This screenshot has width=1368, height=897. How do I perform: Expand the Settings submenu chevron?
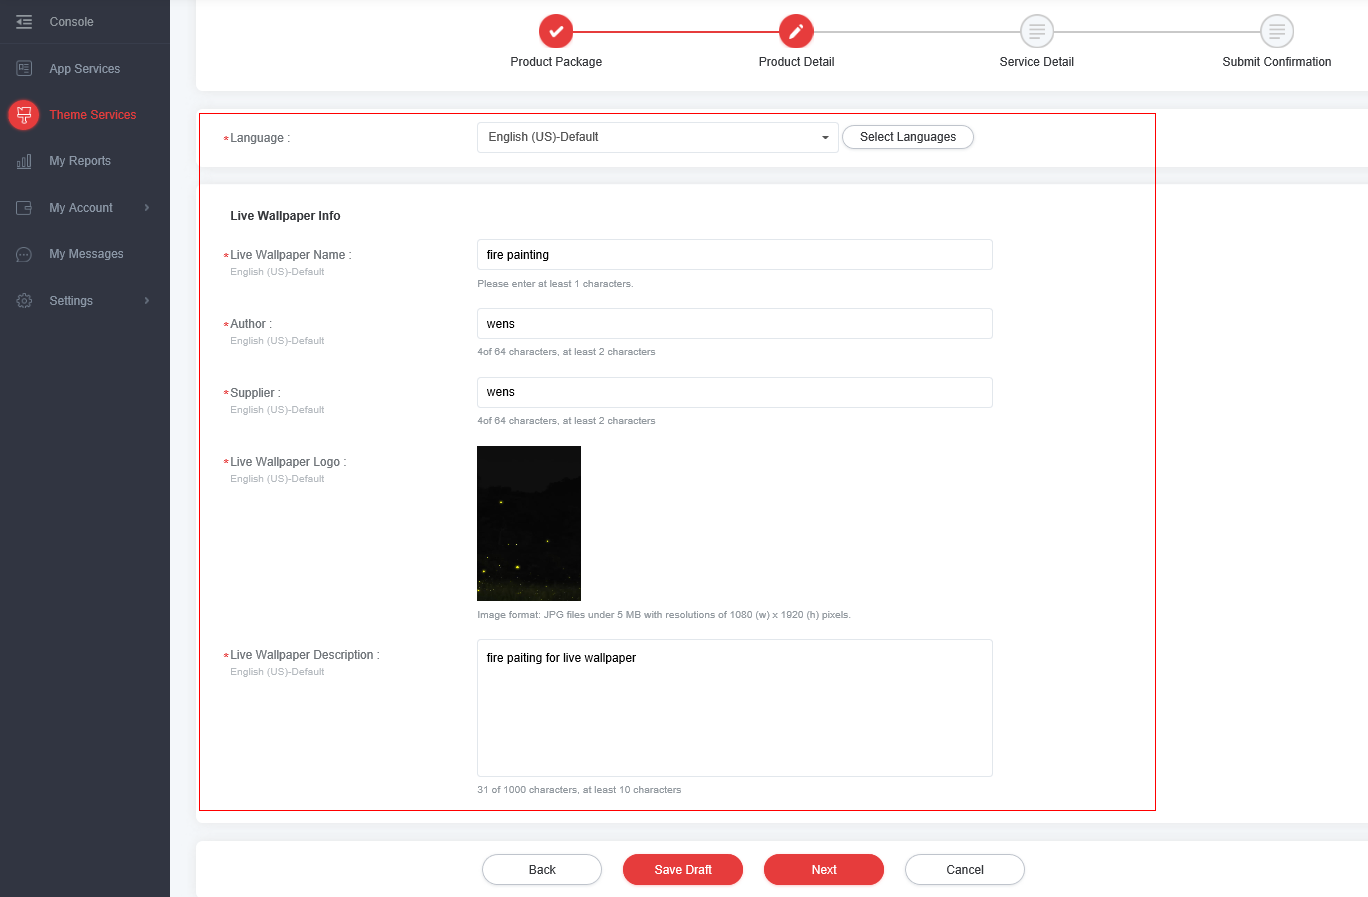[x=147, y=301]
